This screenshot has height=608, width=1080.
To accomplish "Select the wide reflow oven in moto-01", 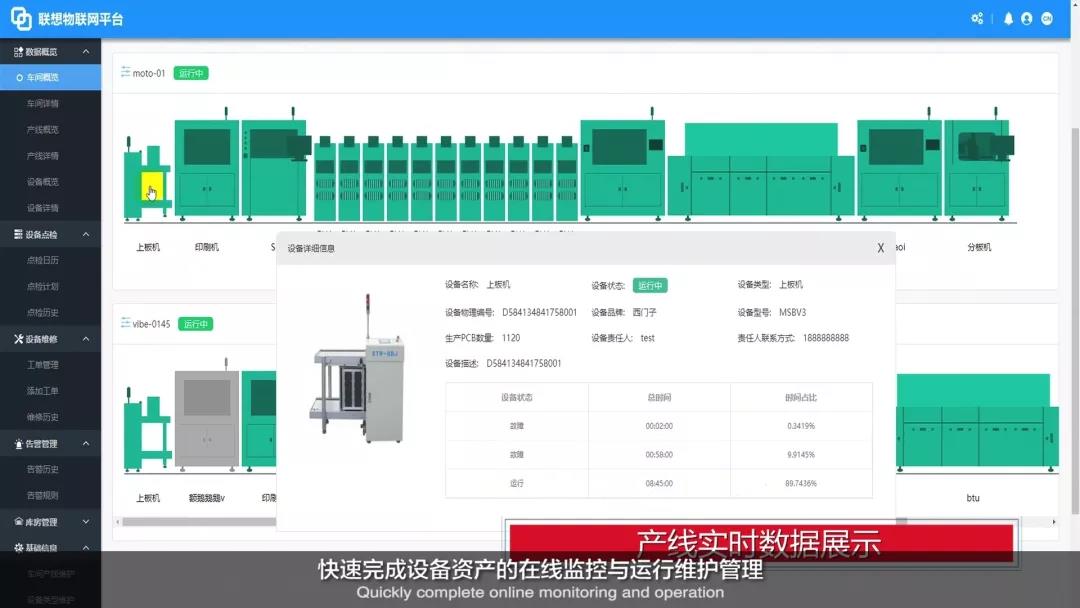I will pyautogui.click(x=760, y=171).
